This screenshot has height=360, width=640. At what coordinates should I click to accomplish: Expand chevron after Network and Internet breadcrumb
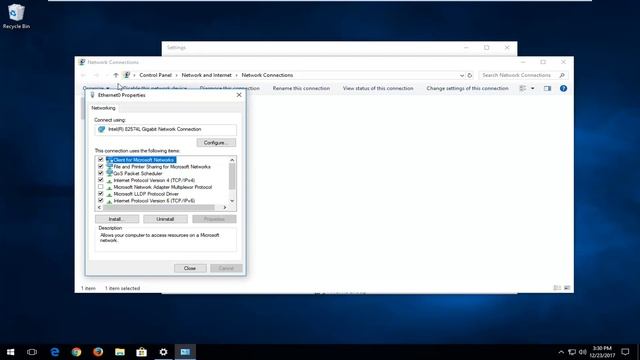coord(236,75)
